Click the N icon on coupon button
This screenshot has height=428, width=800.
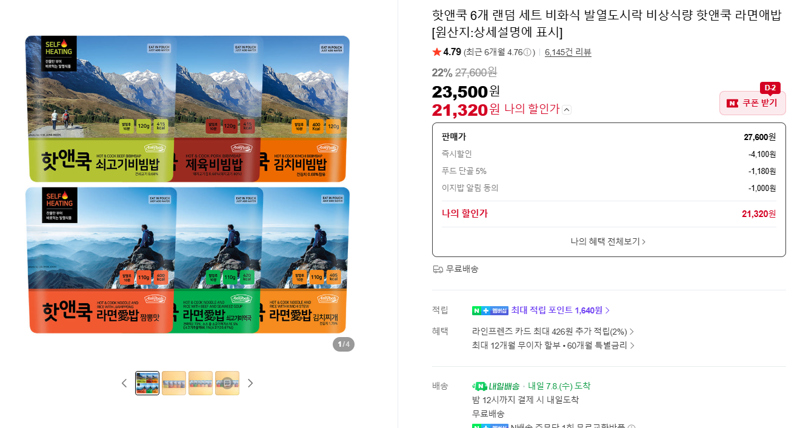click(733, 104)
